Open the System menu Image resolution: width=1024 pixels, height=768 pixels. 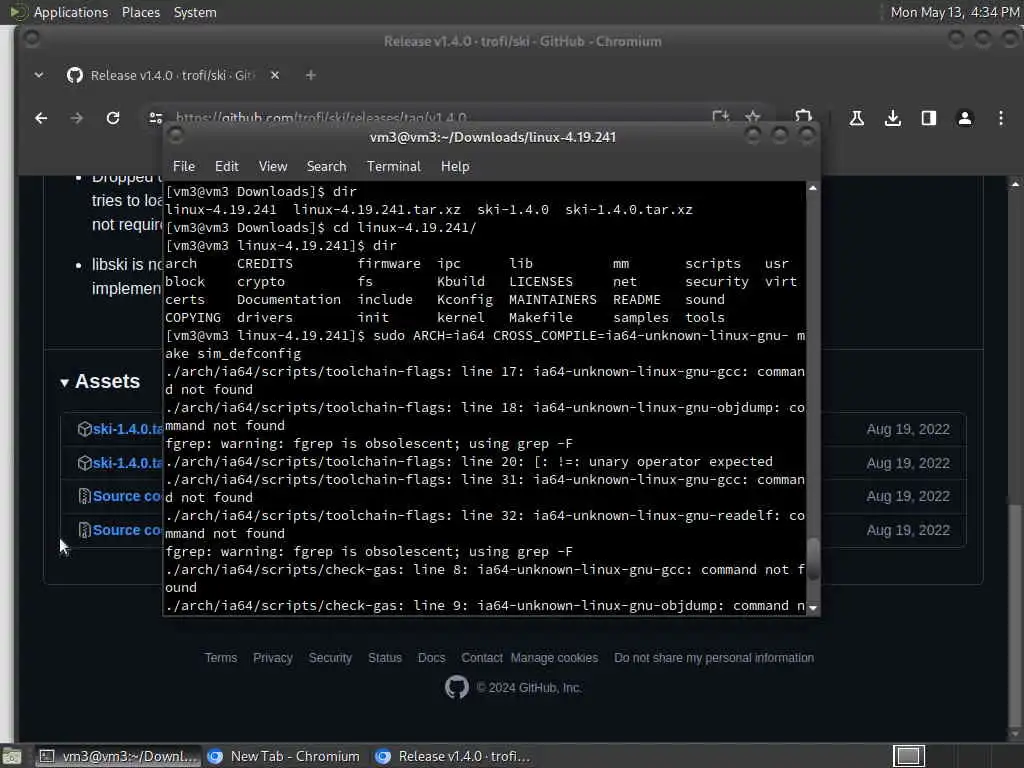click(195, 12)
